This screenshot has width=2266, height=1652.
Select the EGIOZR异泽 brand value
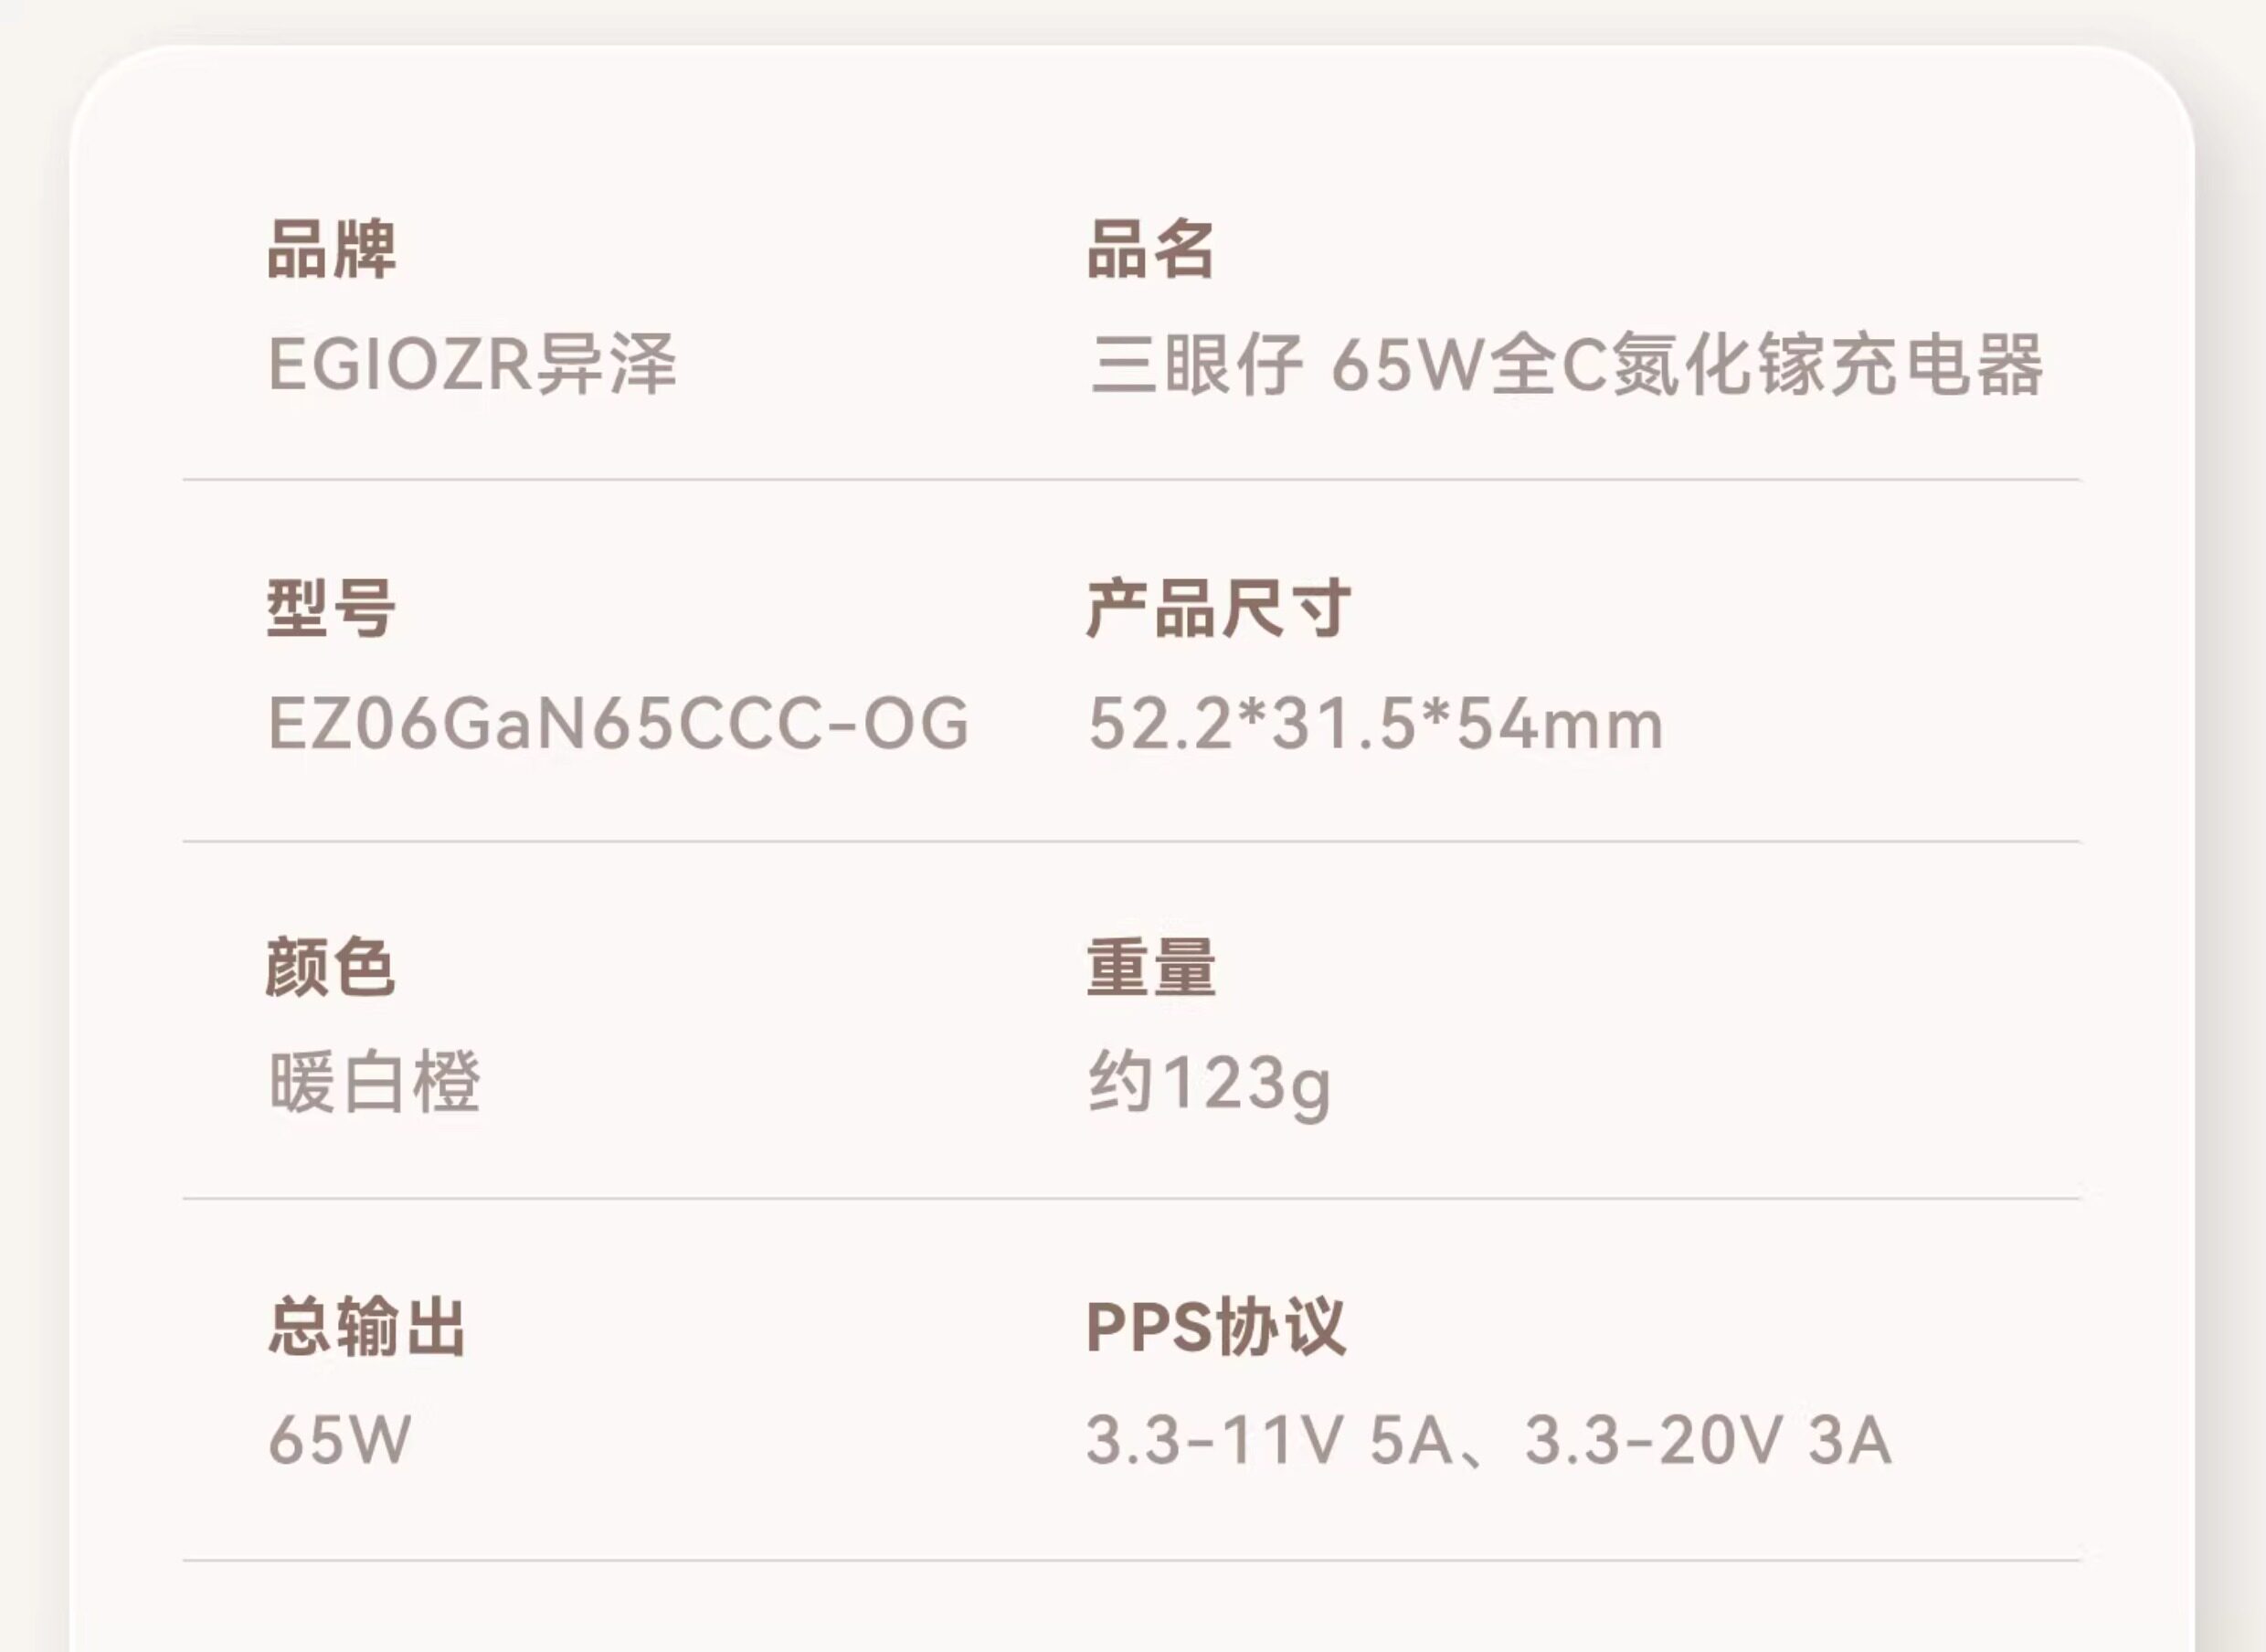point(472,364)
